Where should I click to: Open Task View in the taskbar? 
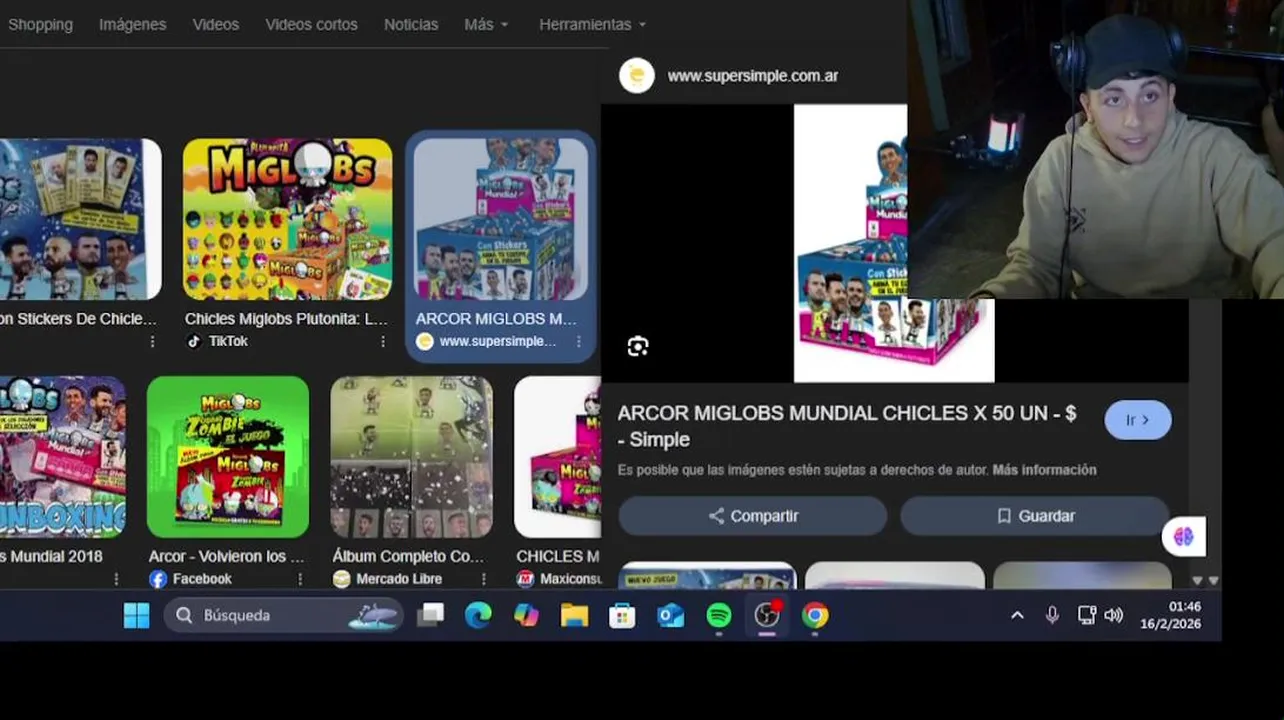[x=430, y=615]
